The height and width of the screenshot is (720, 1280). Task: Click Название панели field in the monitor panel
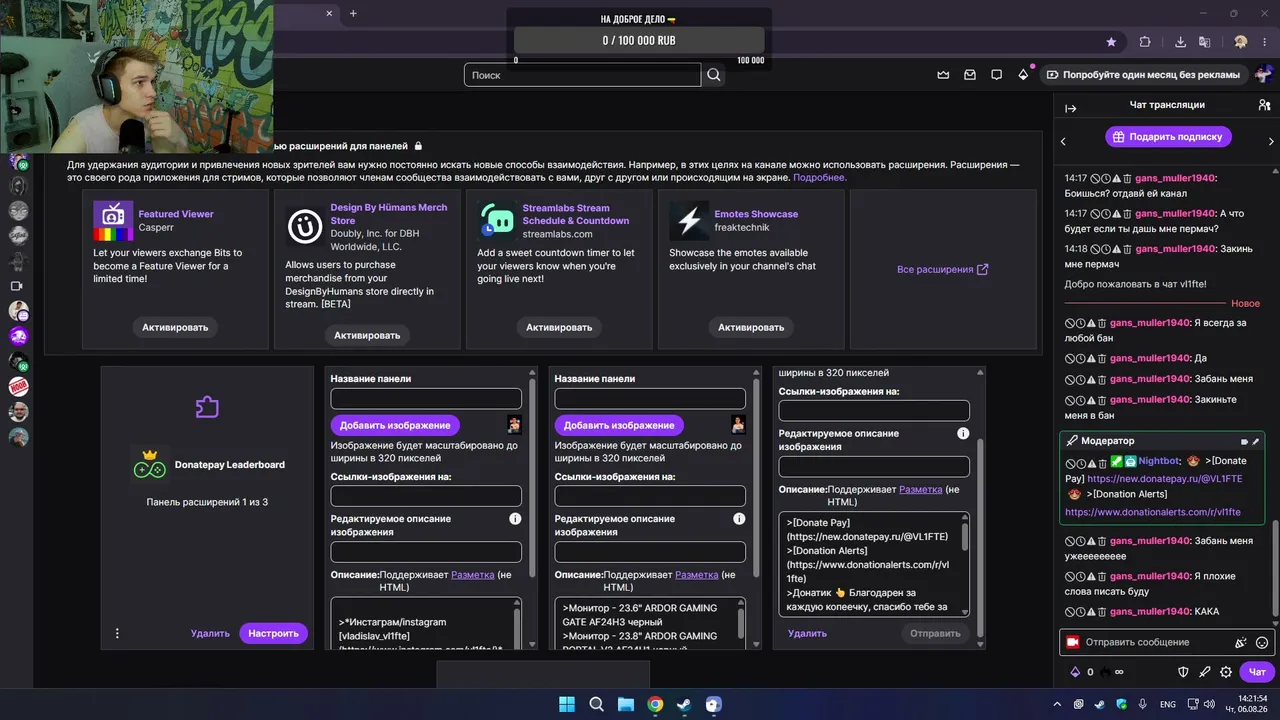click(x=650, y=398)
